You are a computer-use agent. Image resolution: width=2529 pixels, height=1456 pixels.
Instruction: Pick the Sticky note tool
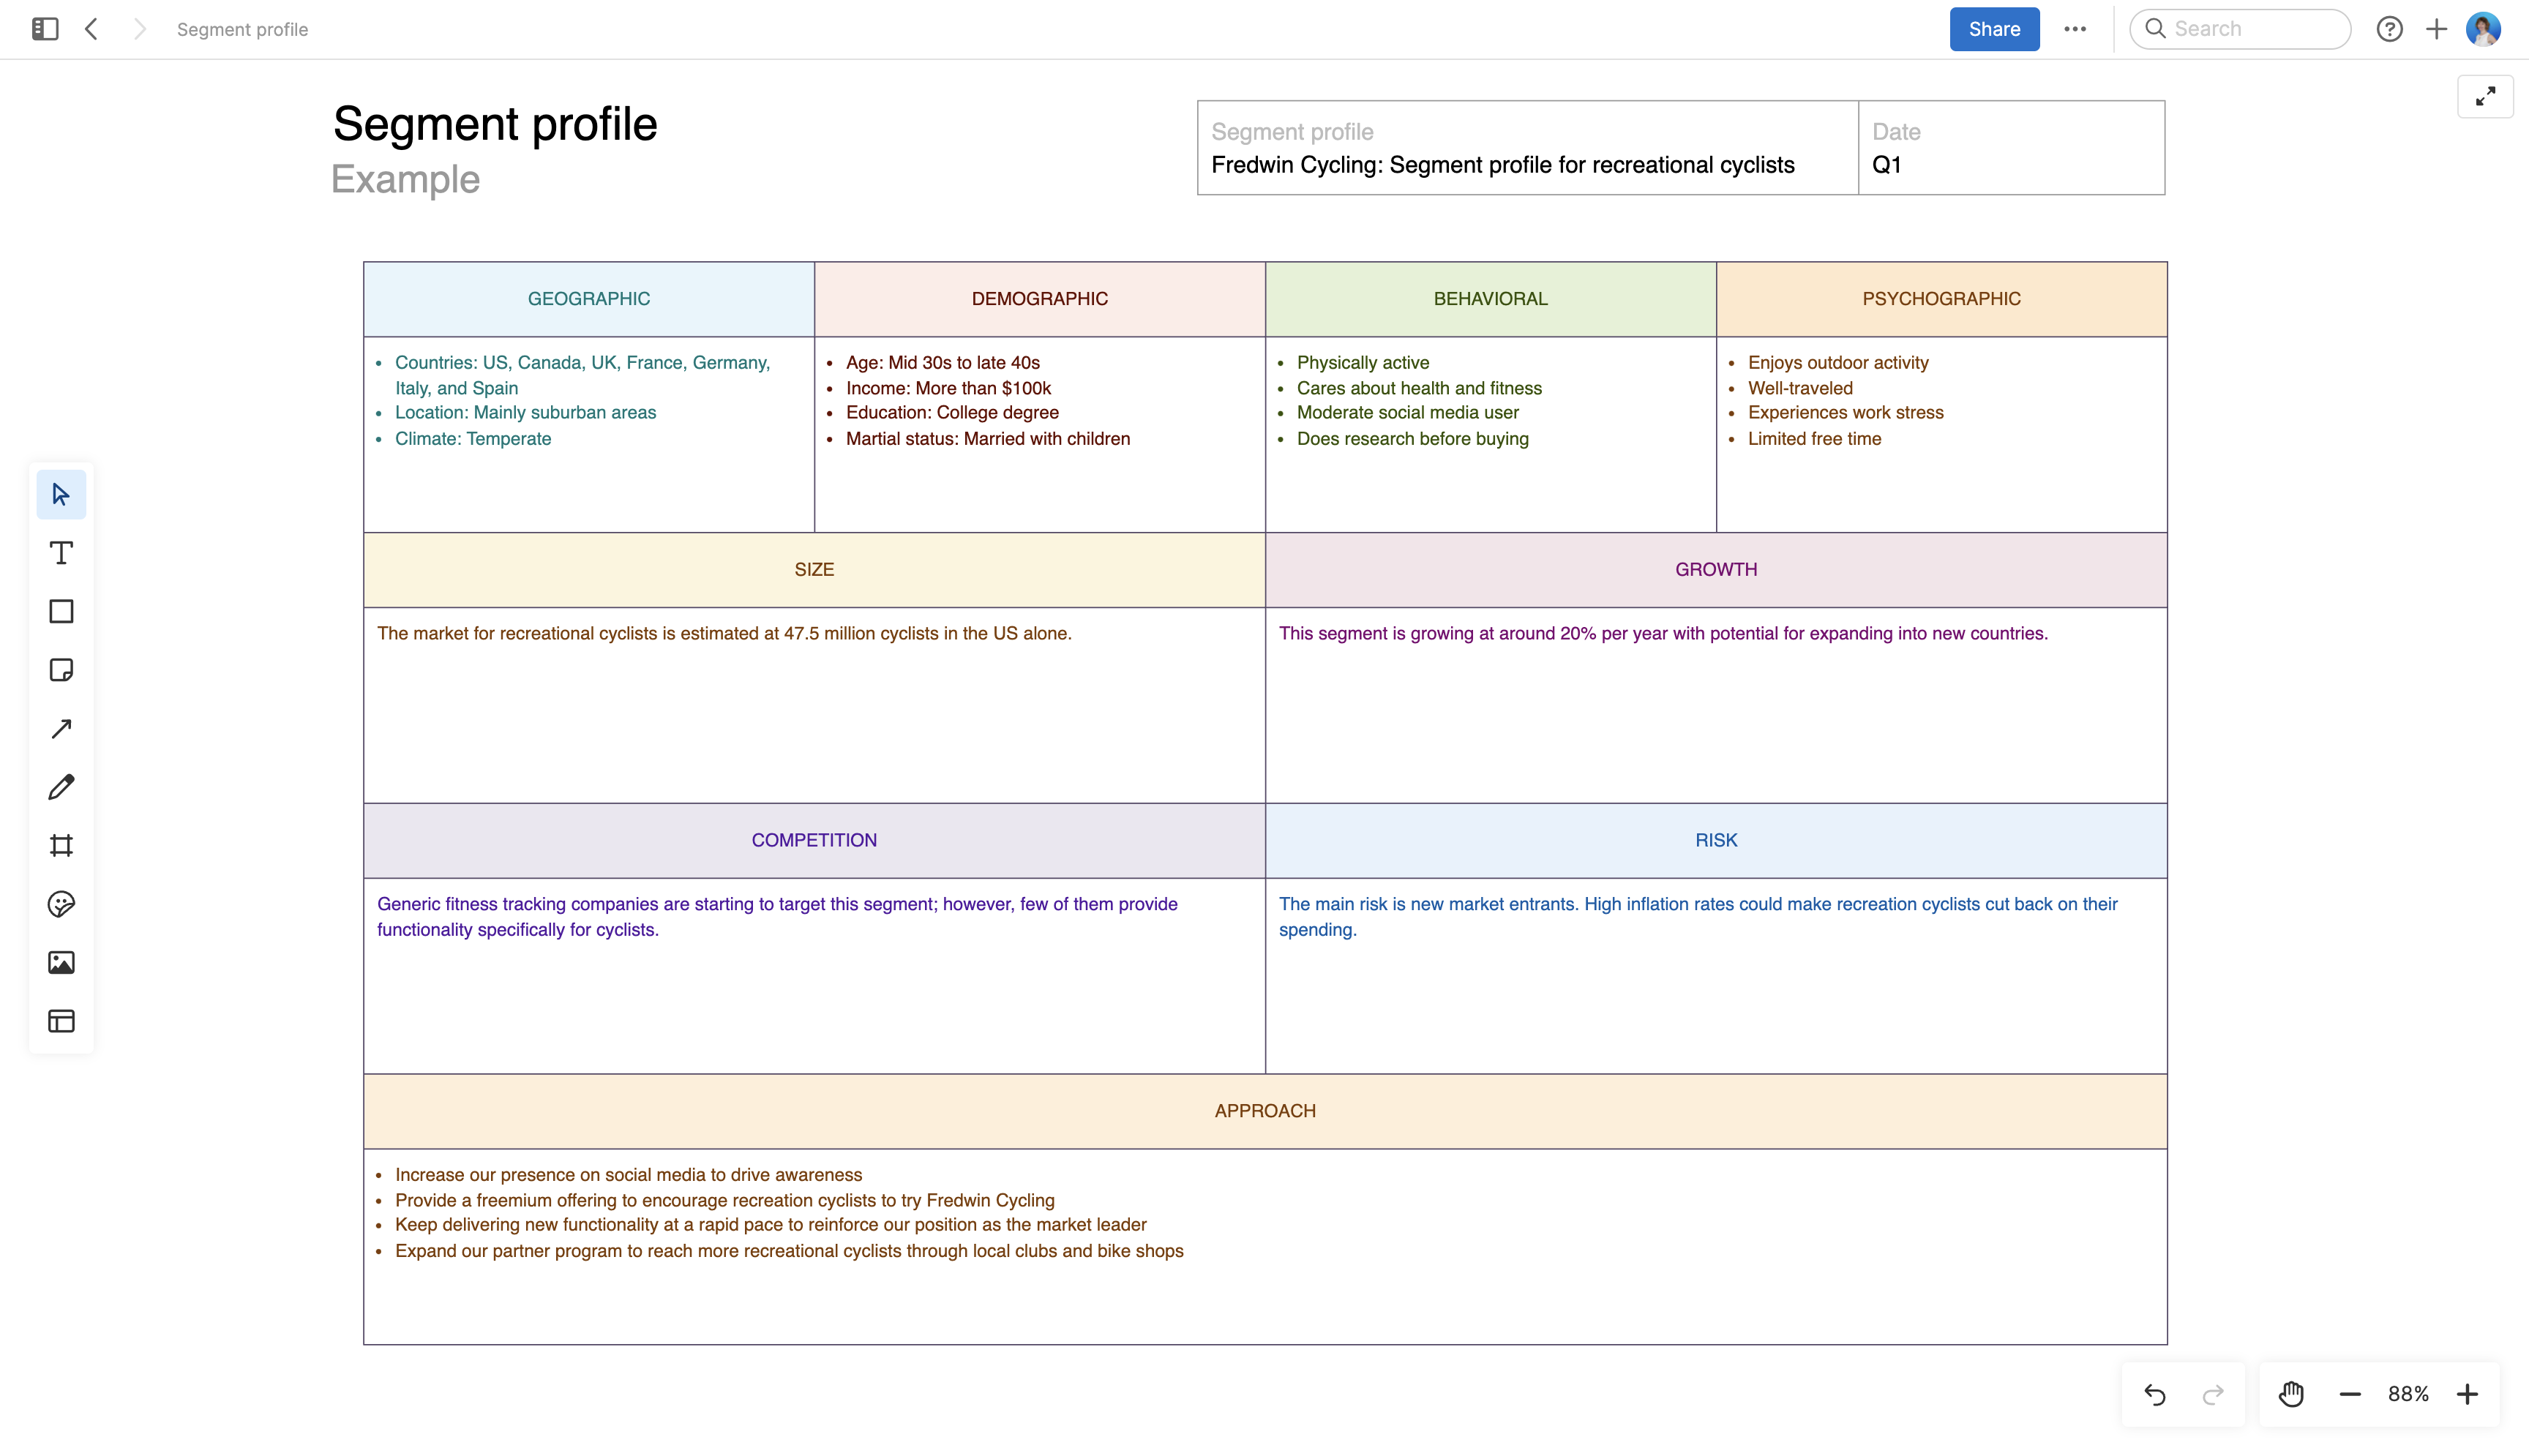(x=61, y=670)
